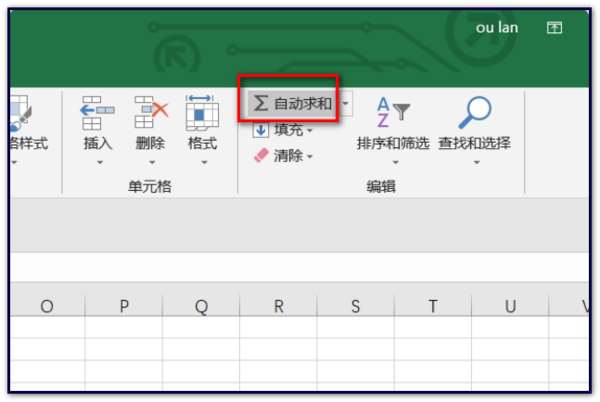Open the Clear dropdown arrow
600x402 pixels.
[x=310, y=156]
